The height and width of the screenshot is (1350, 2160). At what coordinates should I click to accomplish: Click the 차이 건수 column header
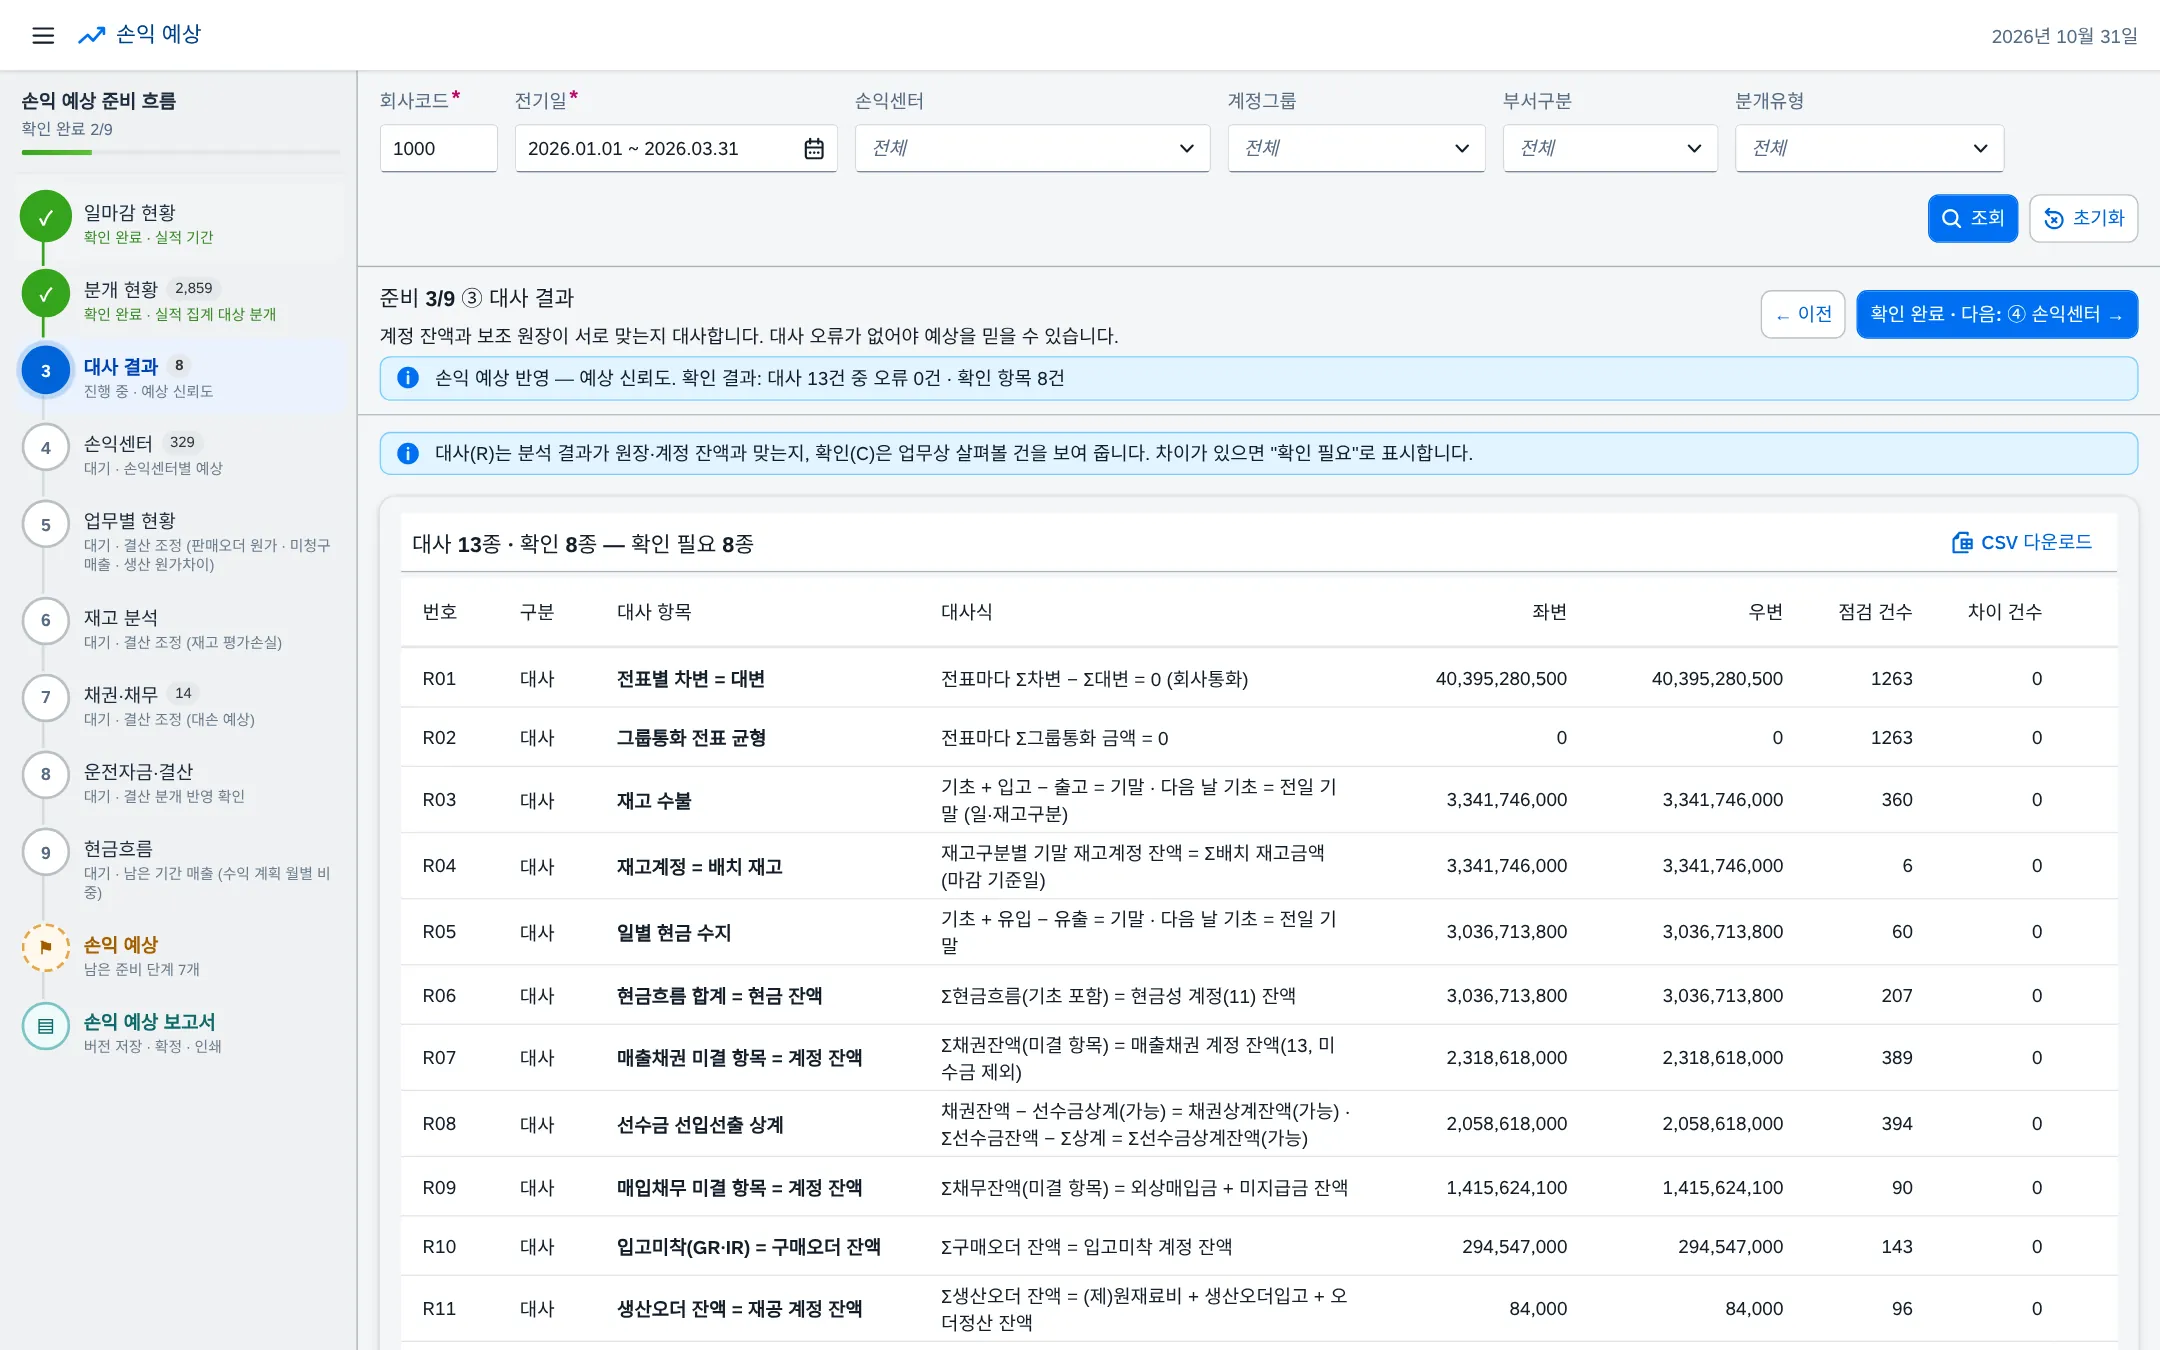point(2005,612)
